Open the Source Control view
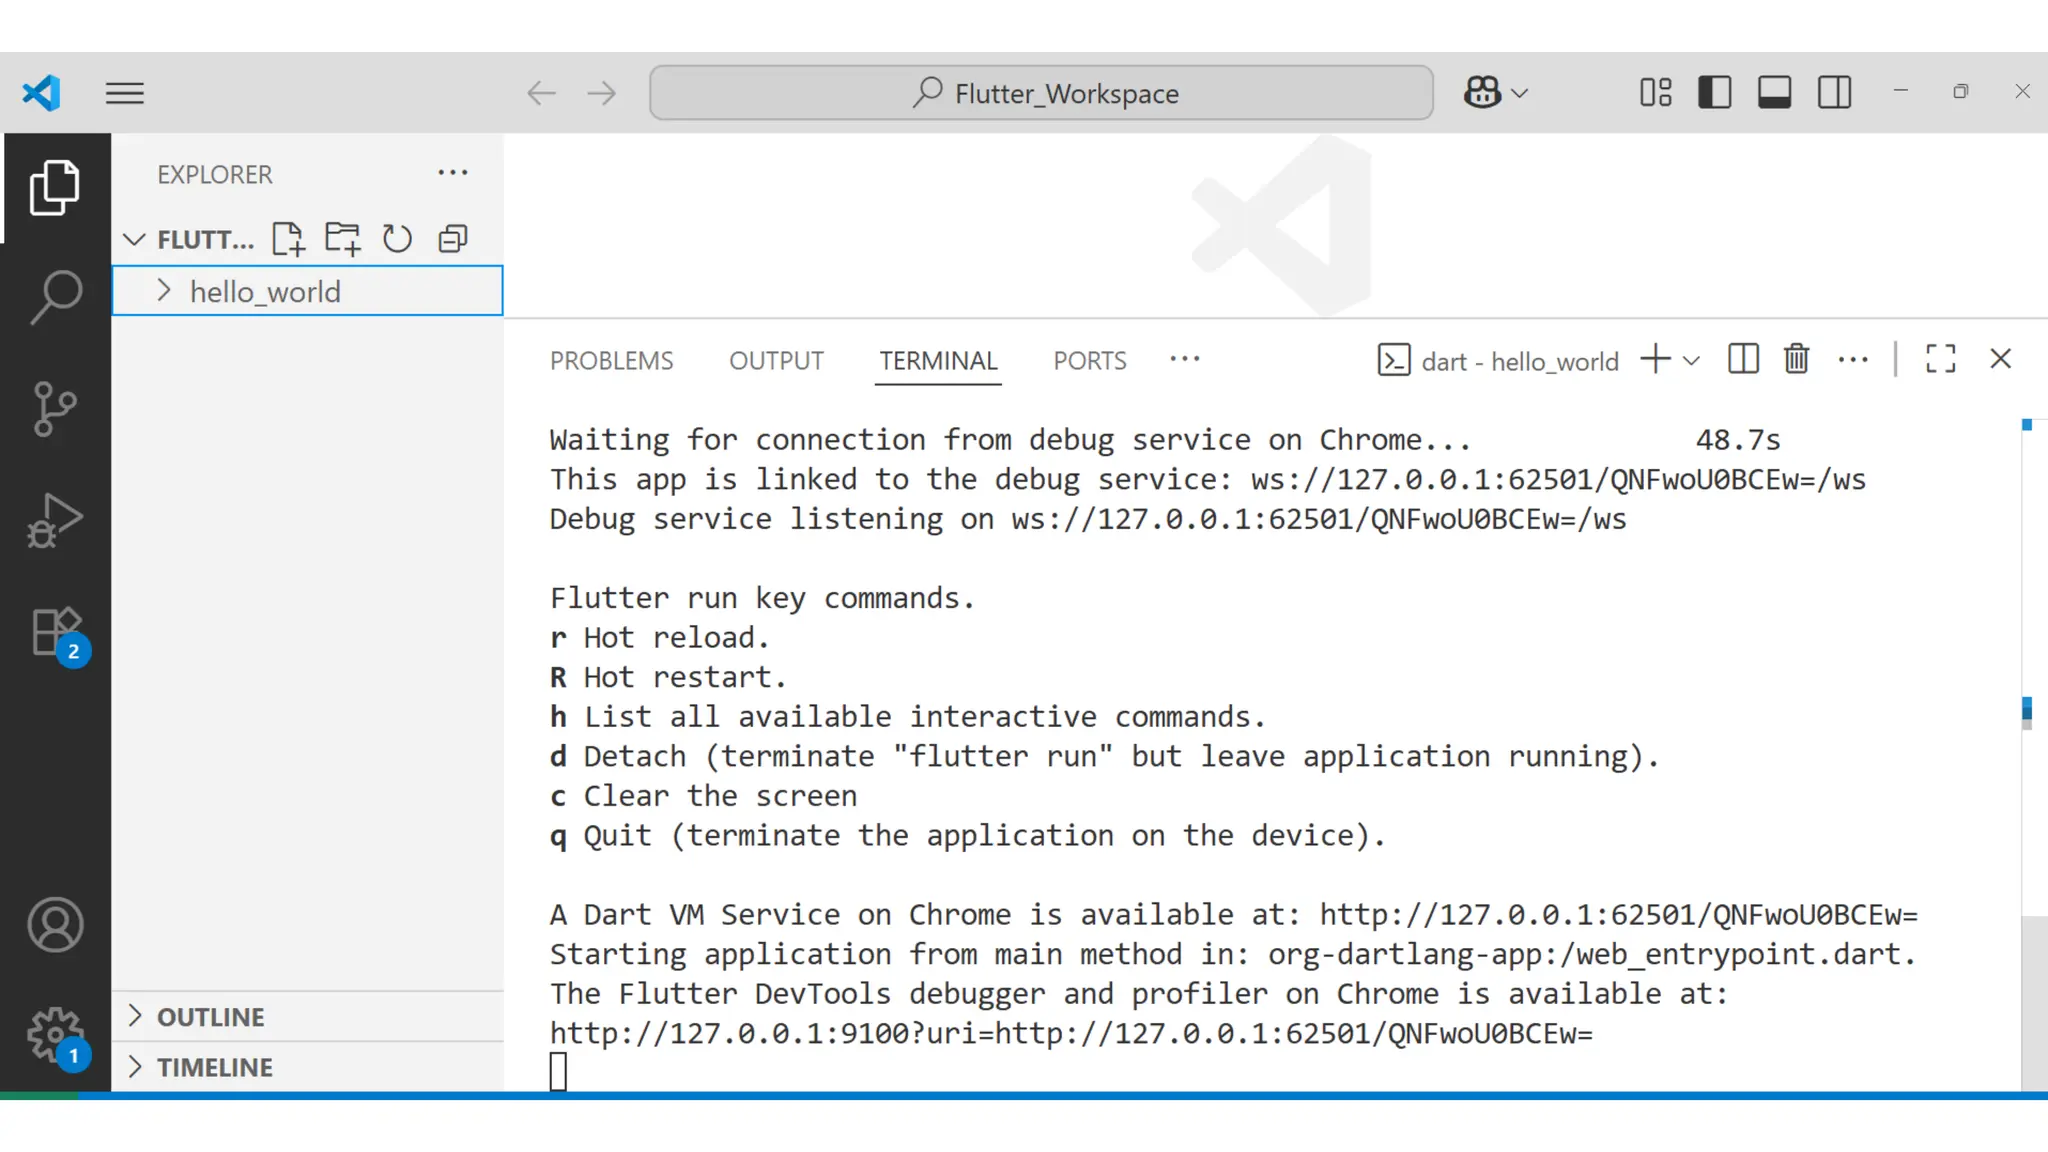Image resolution: width=2048 pixels, height=1152 pixels. (x=55, y=408)
